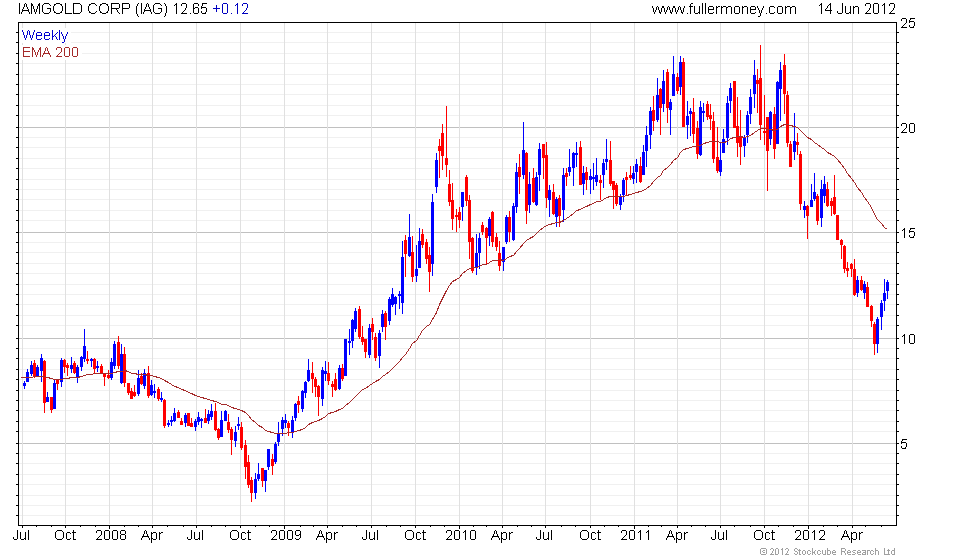The image size is (980, 560).
Task: Click the 2010 year label on time axis
Action: pyautogui.click(x=461, y=536)
